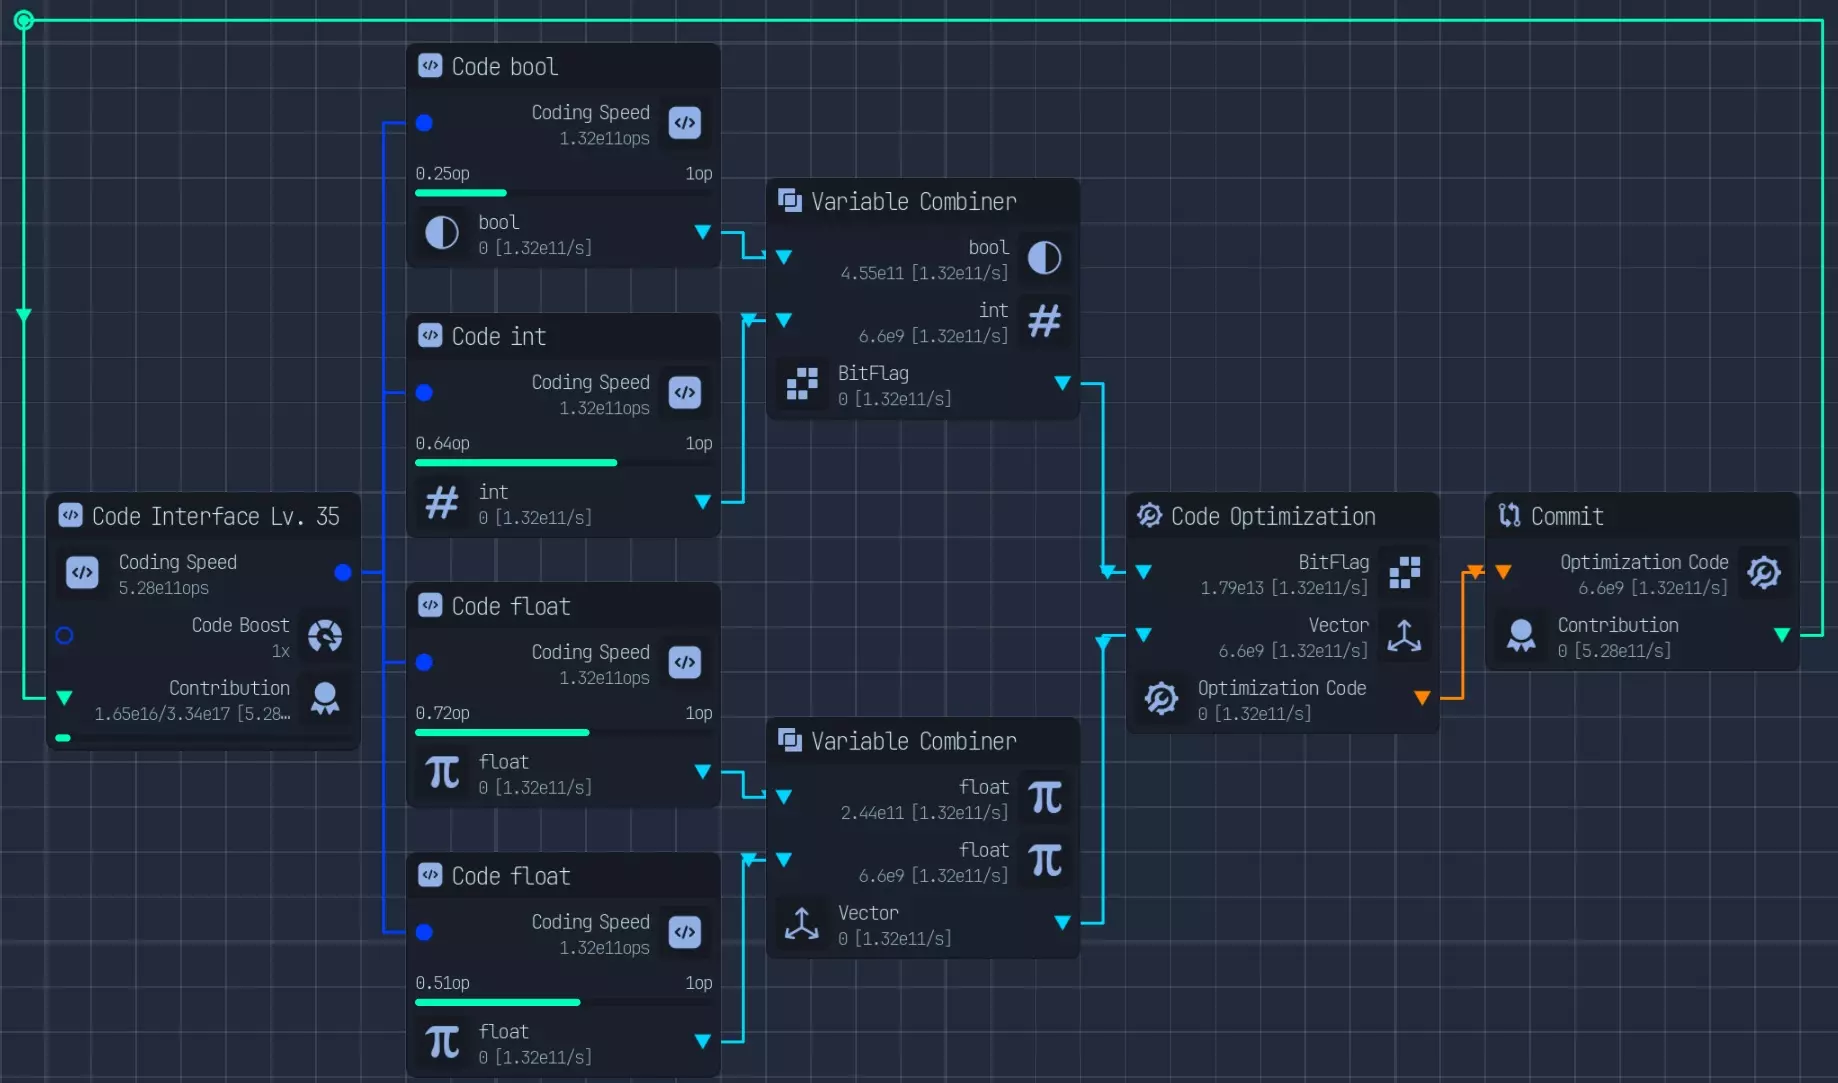This screenshot has height=1083, width=1838.
Task: Click the pi icon beside float 6.6e9
Action: click(1045, 861)
